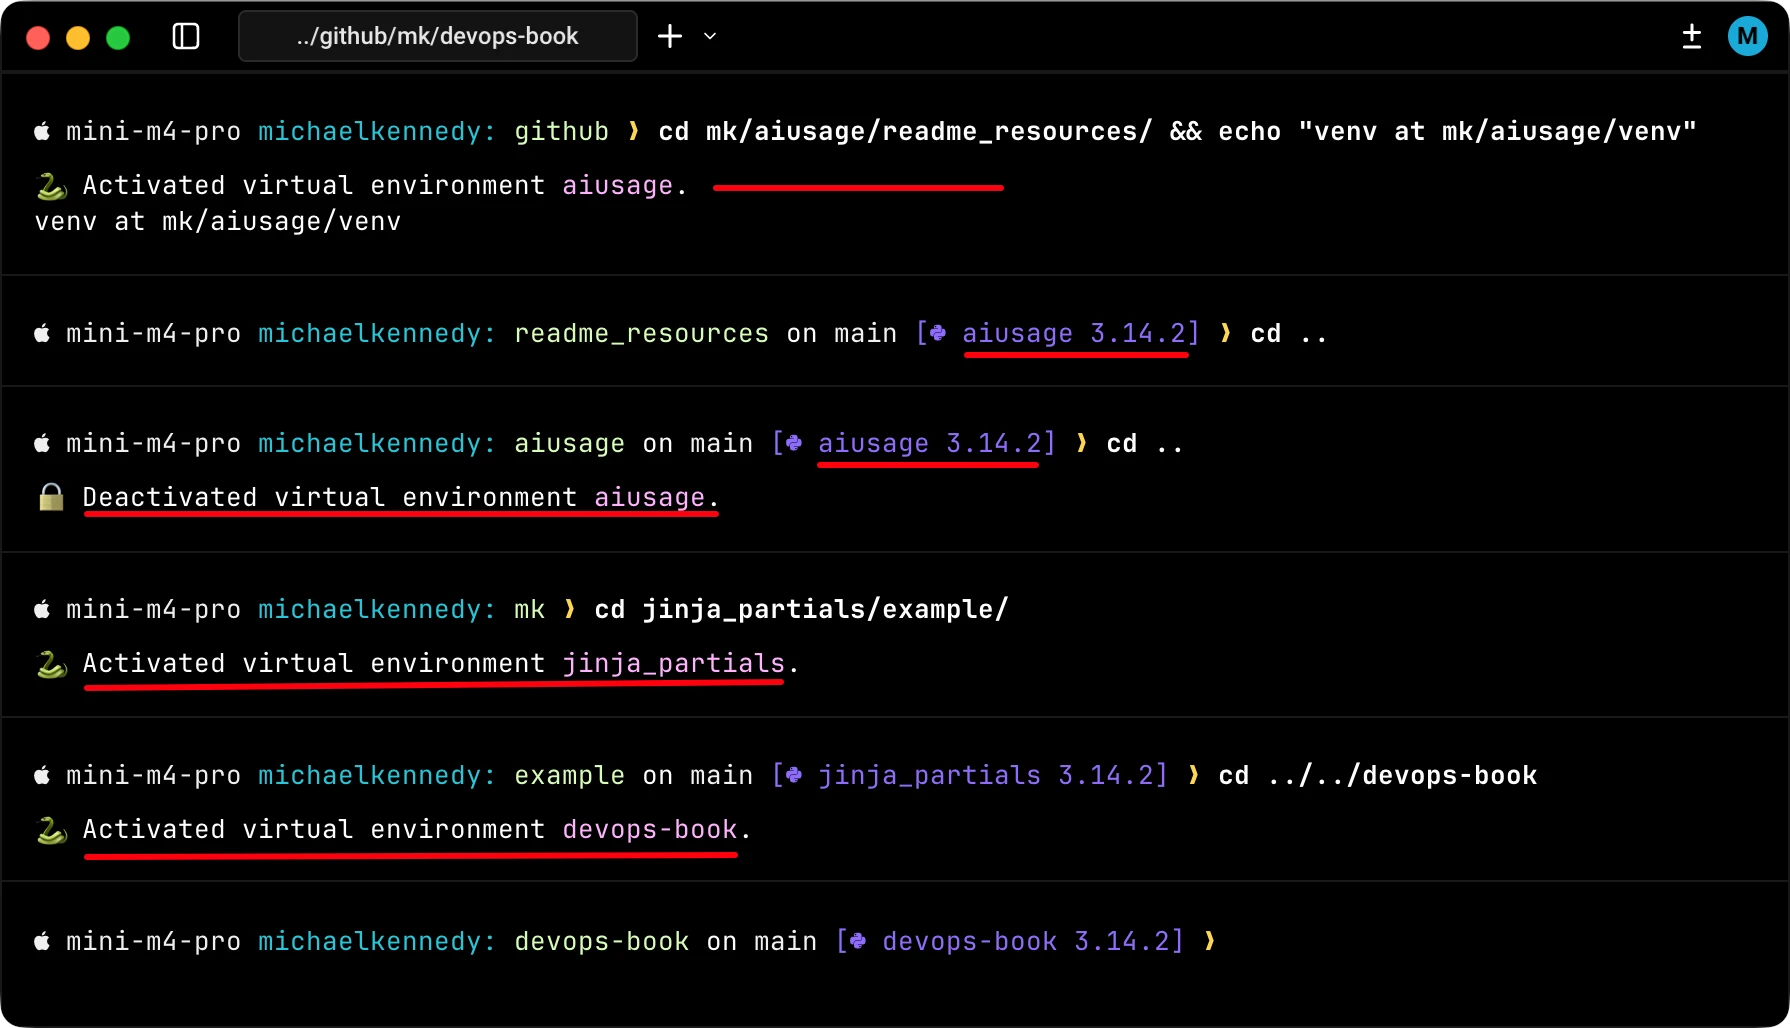
Task: Click the Apple logo in the first prompt
Action: [42, 131]
